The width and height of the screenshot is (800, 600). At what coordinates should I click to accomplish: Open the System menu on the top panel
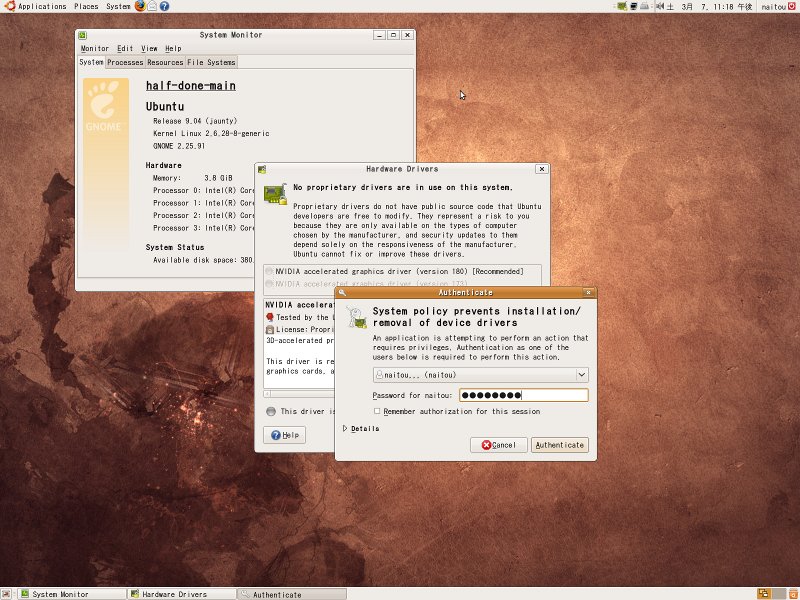tap(118, 7)
